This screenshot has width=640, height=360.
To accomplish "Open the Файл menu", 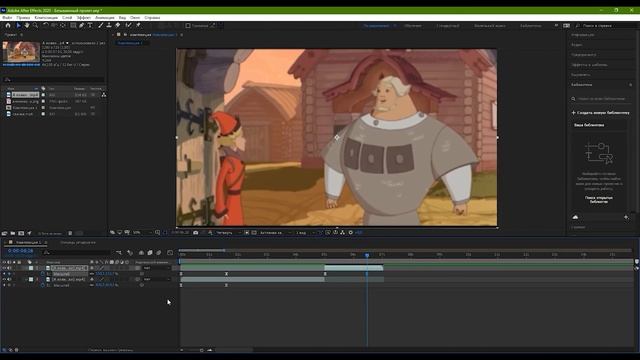I will [x=7, y=18].
